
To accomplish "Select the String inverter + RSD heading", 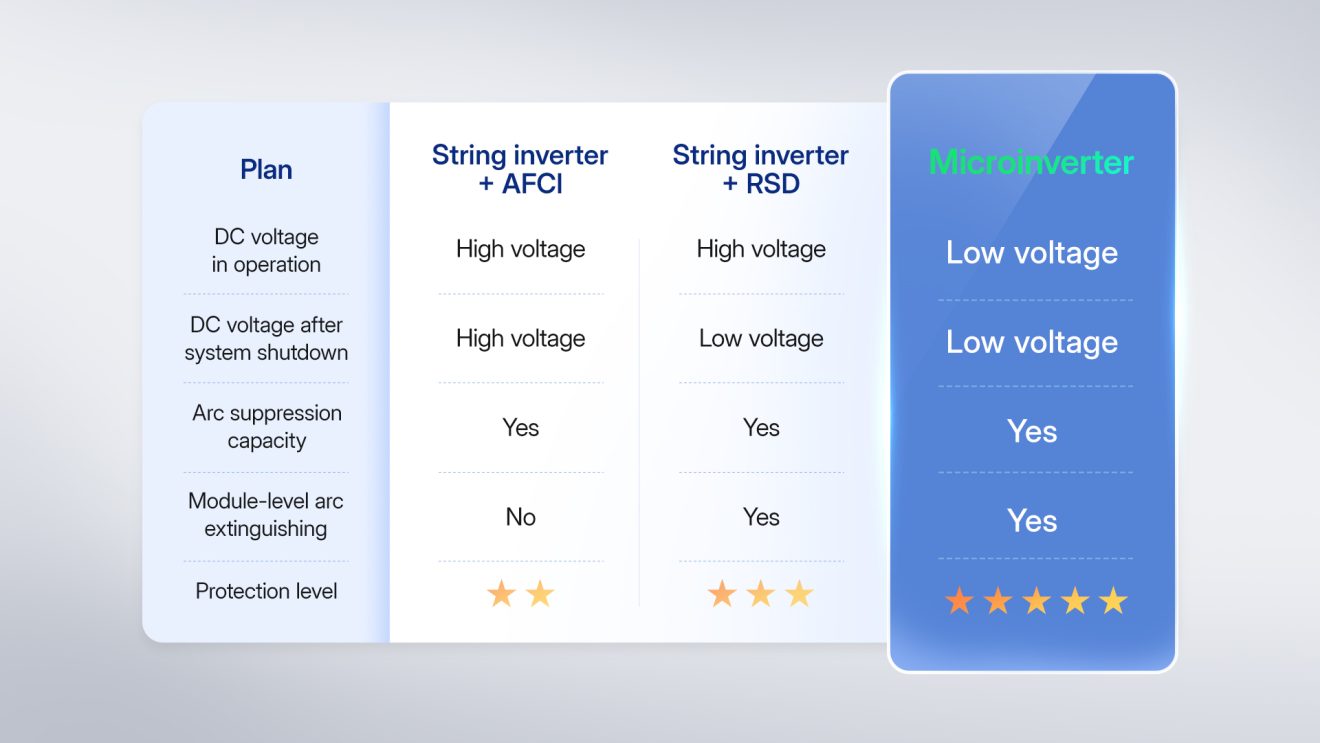I will (760, 169).
